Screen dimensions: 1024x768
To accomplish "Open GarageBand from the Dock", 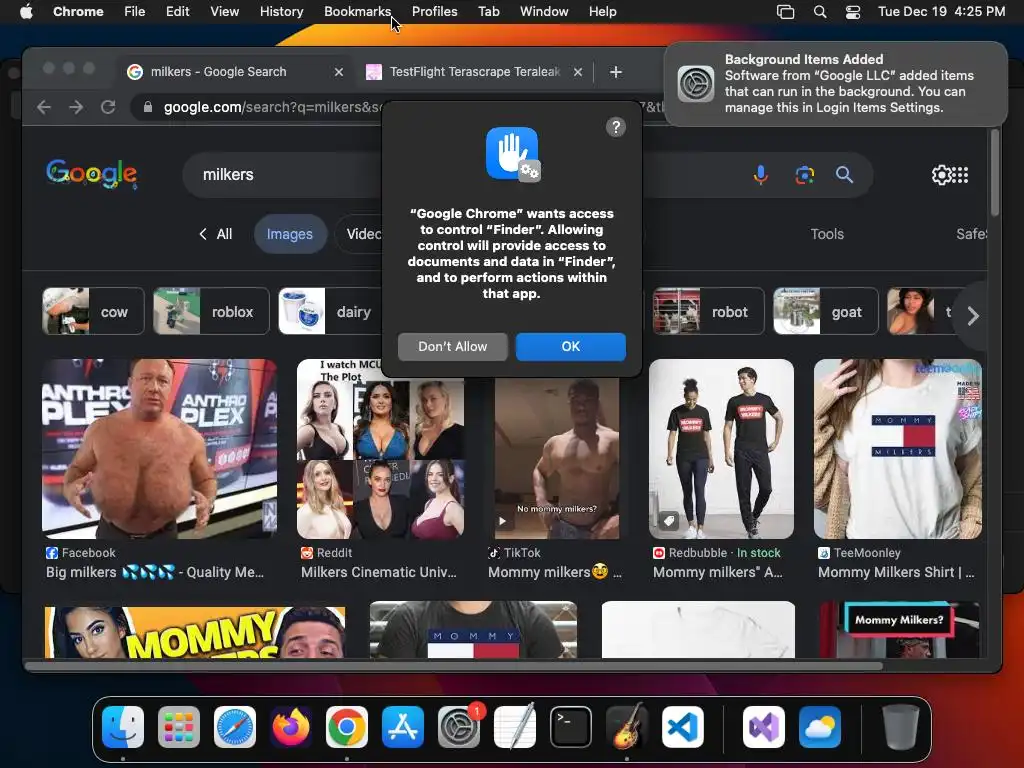I will (627, 726).
